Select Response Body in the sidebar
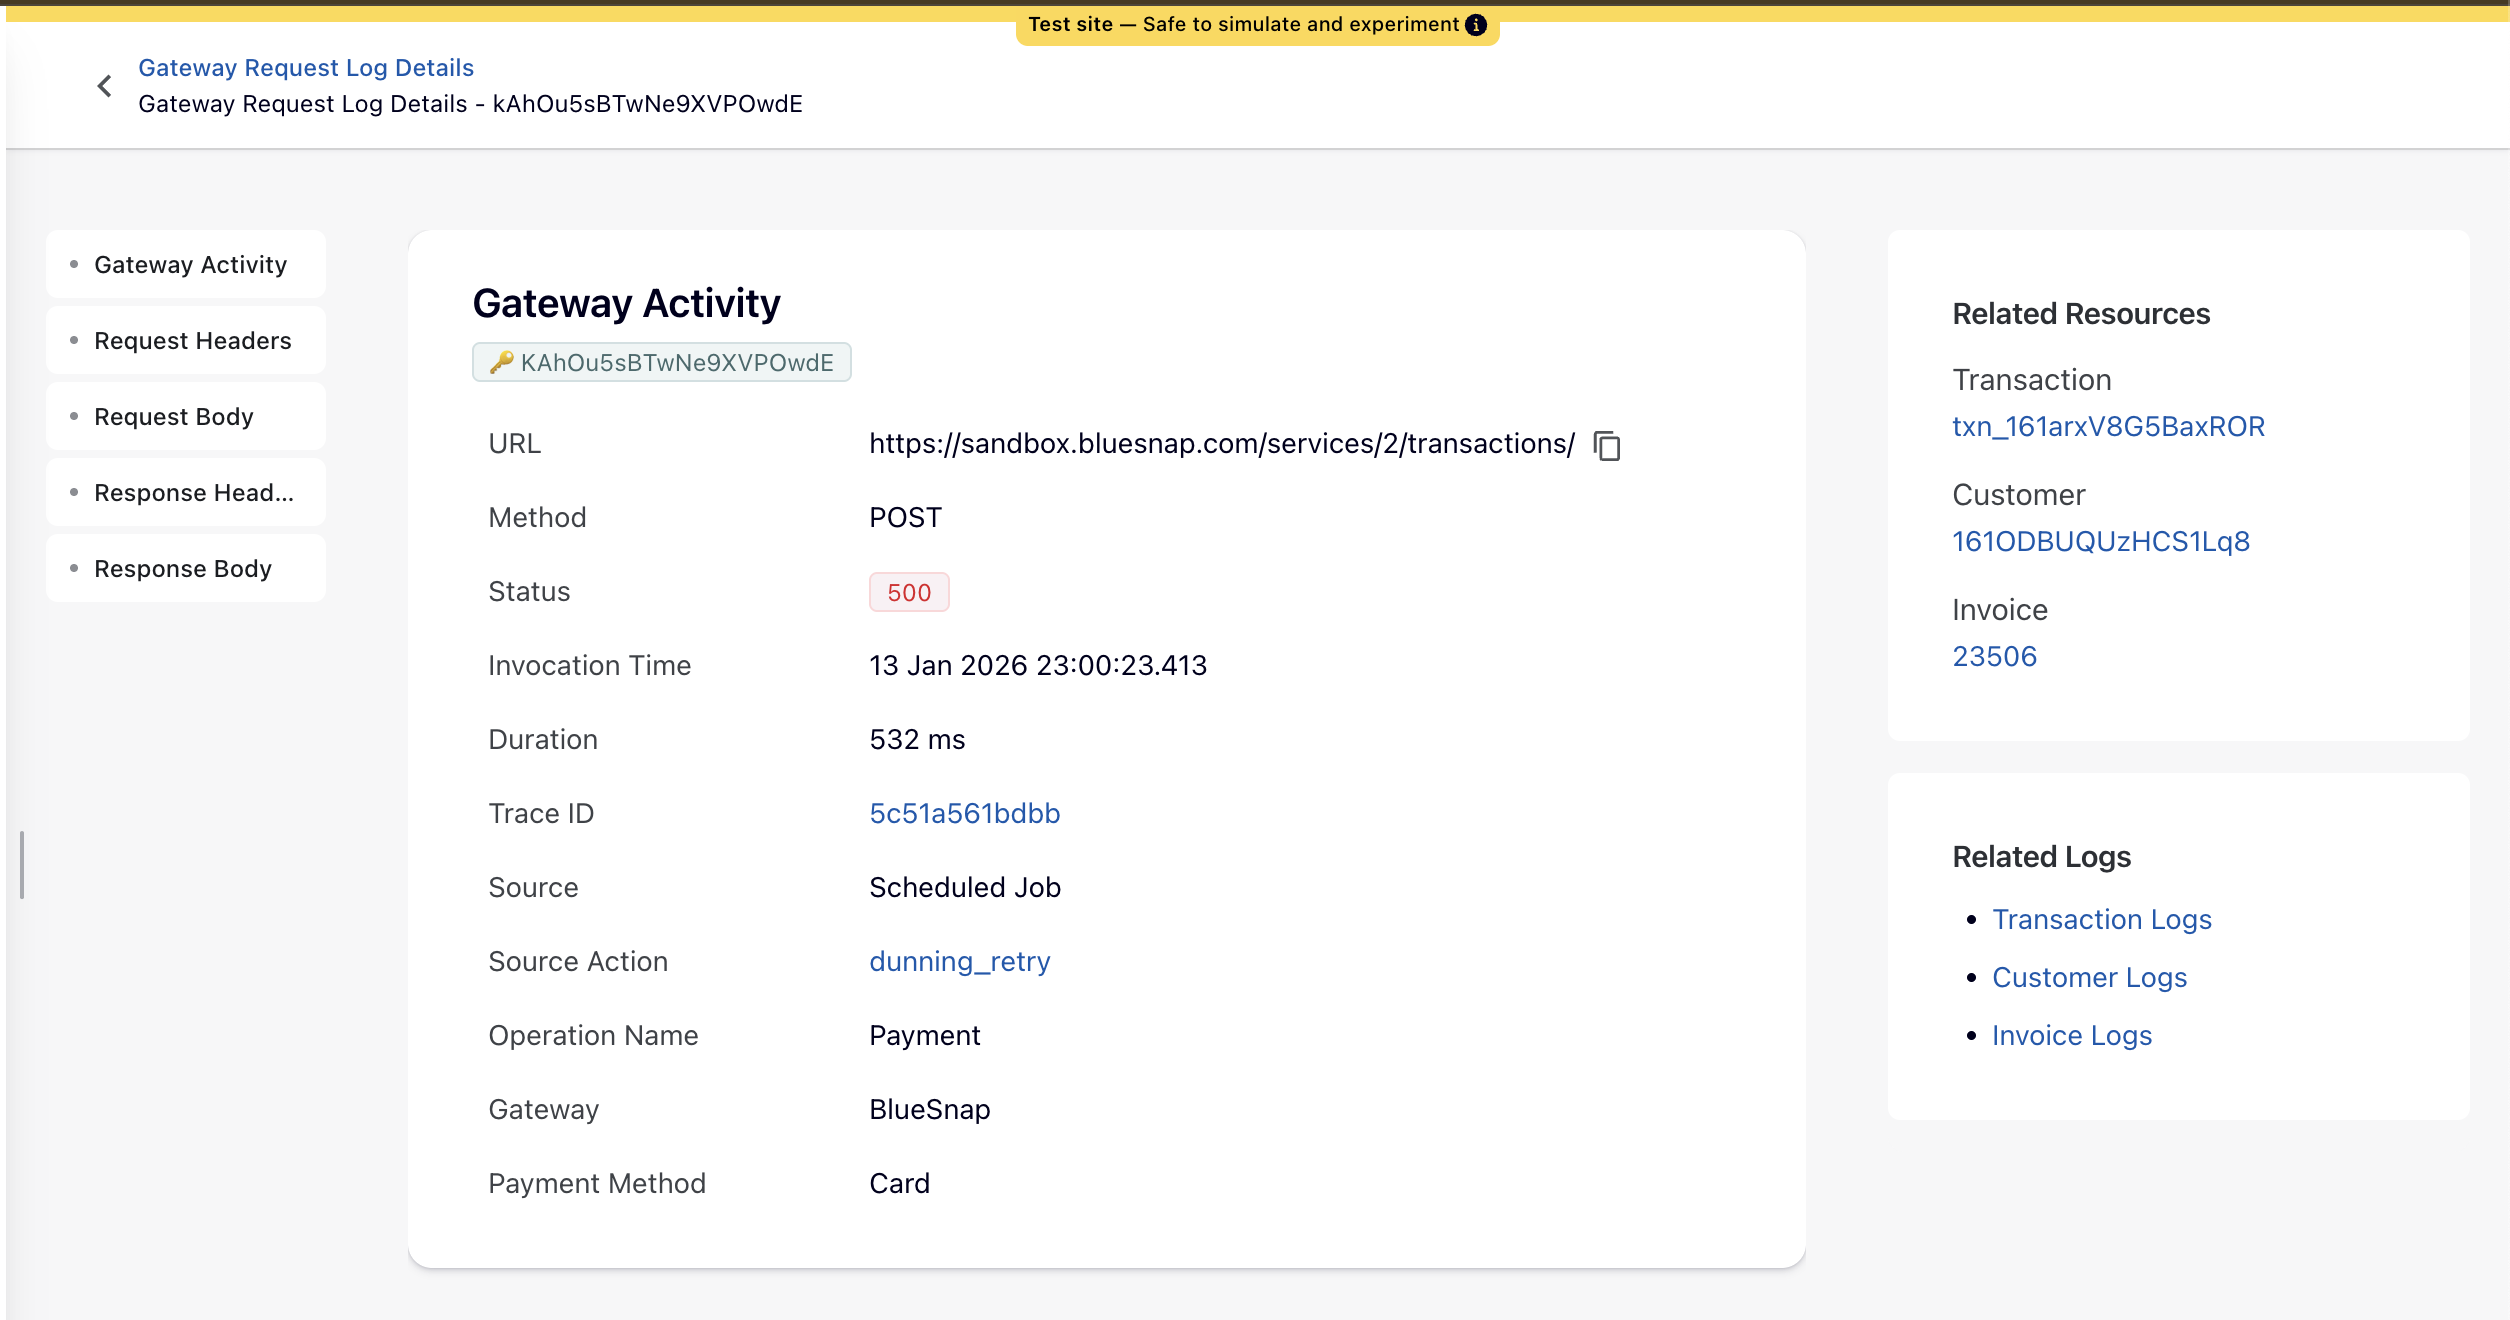Viewport: 2510px width, 1320px height. click(183, 568)
